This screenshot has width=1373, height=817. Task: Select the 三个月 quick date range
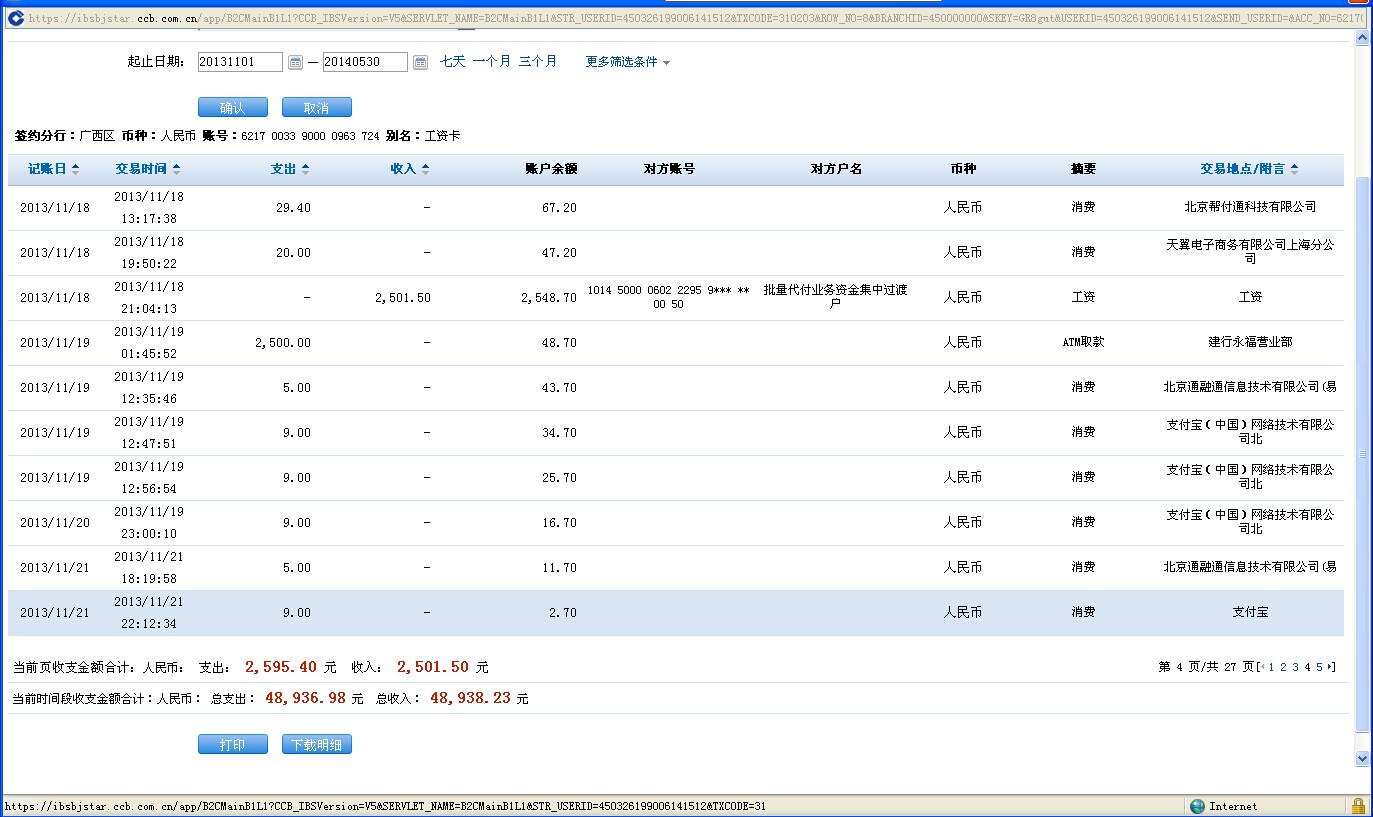pos(537,62)
